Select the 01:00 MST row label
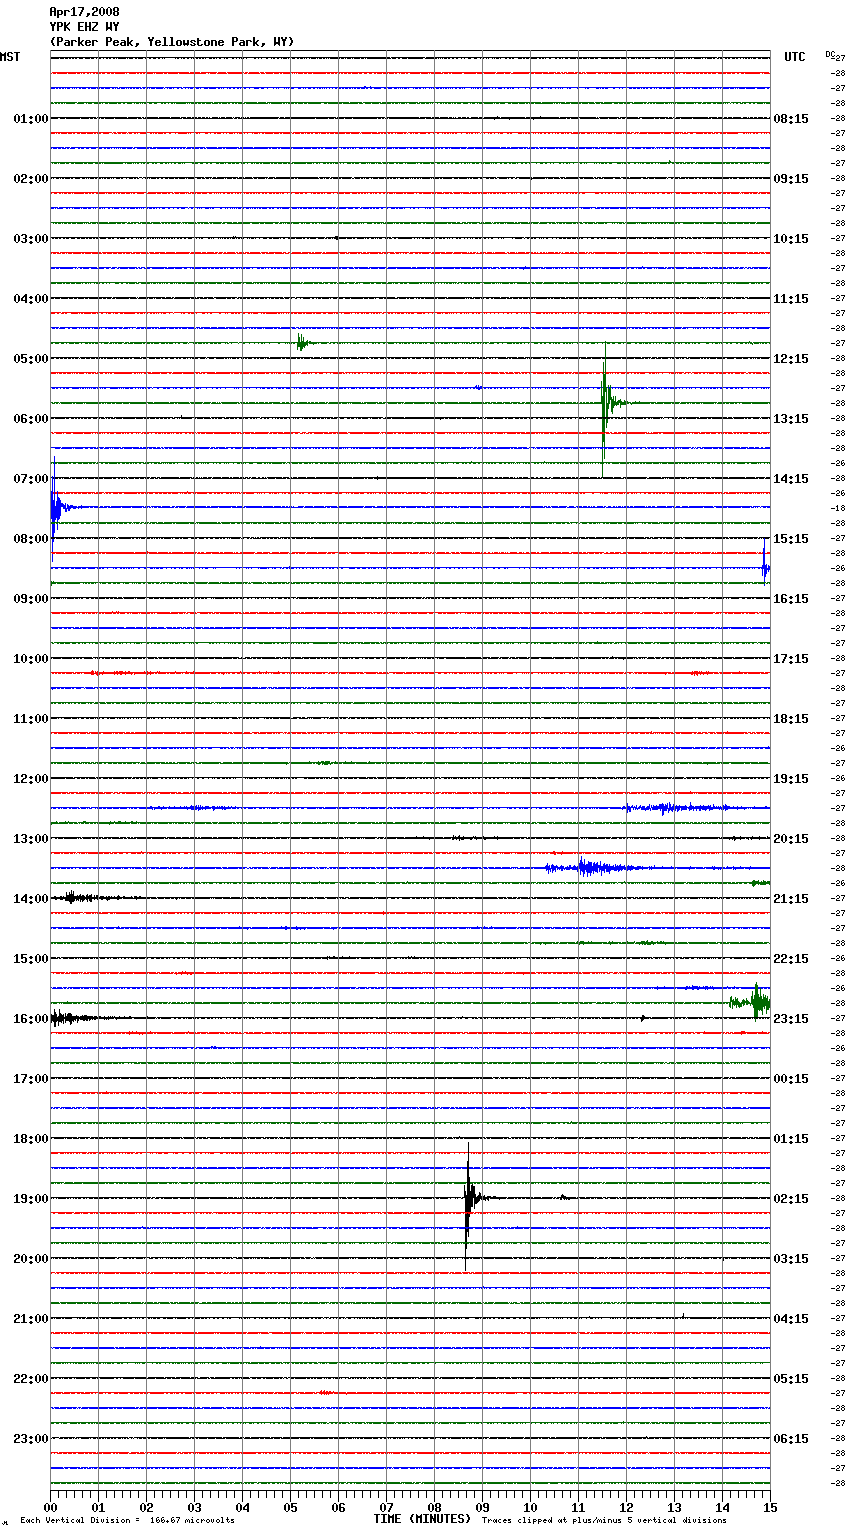This screenshot has width=850, height=1534. point(30,119)
